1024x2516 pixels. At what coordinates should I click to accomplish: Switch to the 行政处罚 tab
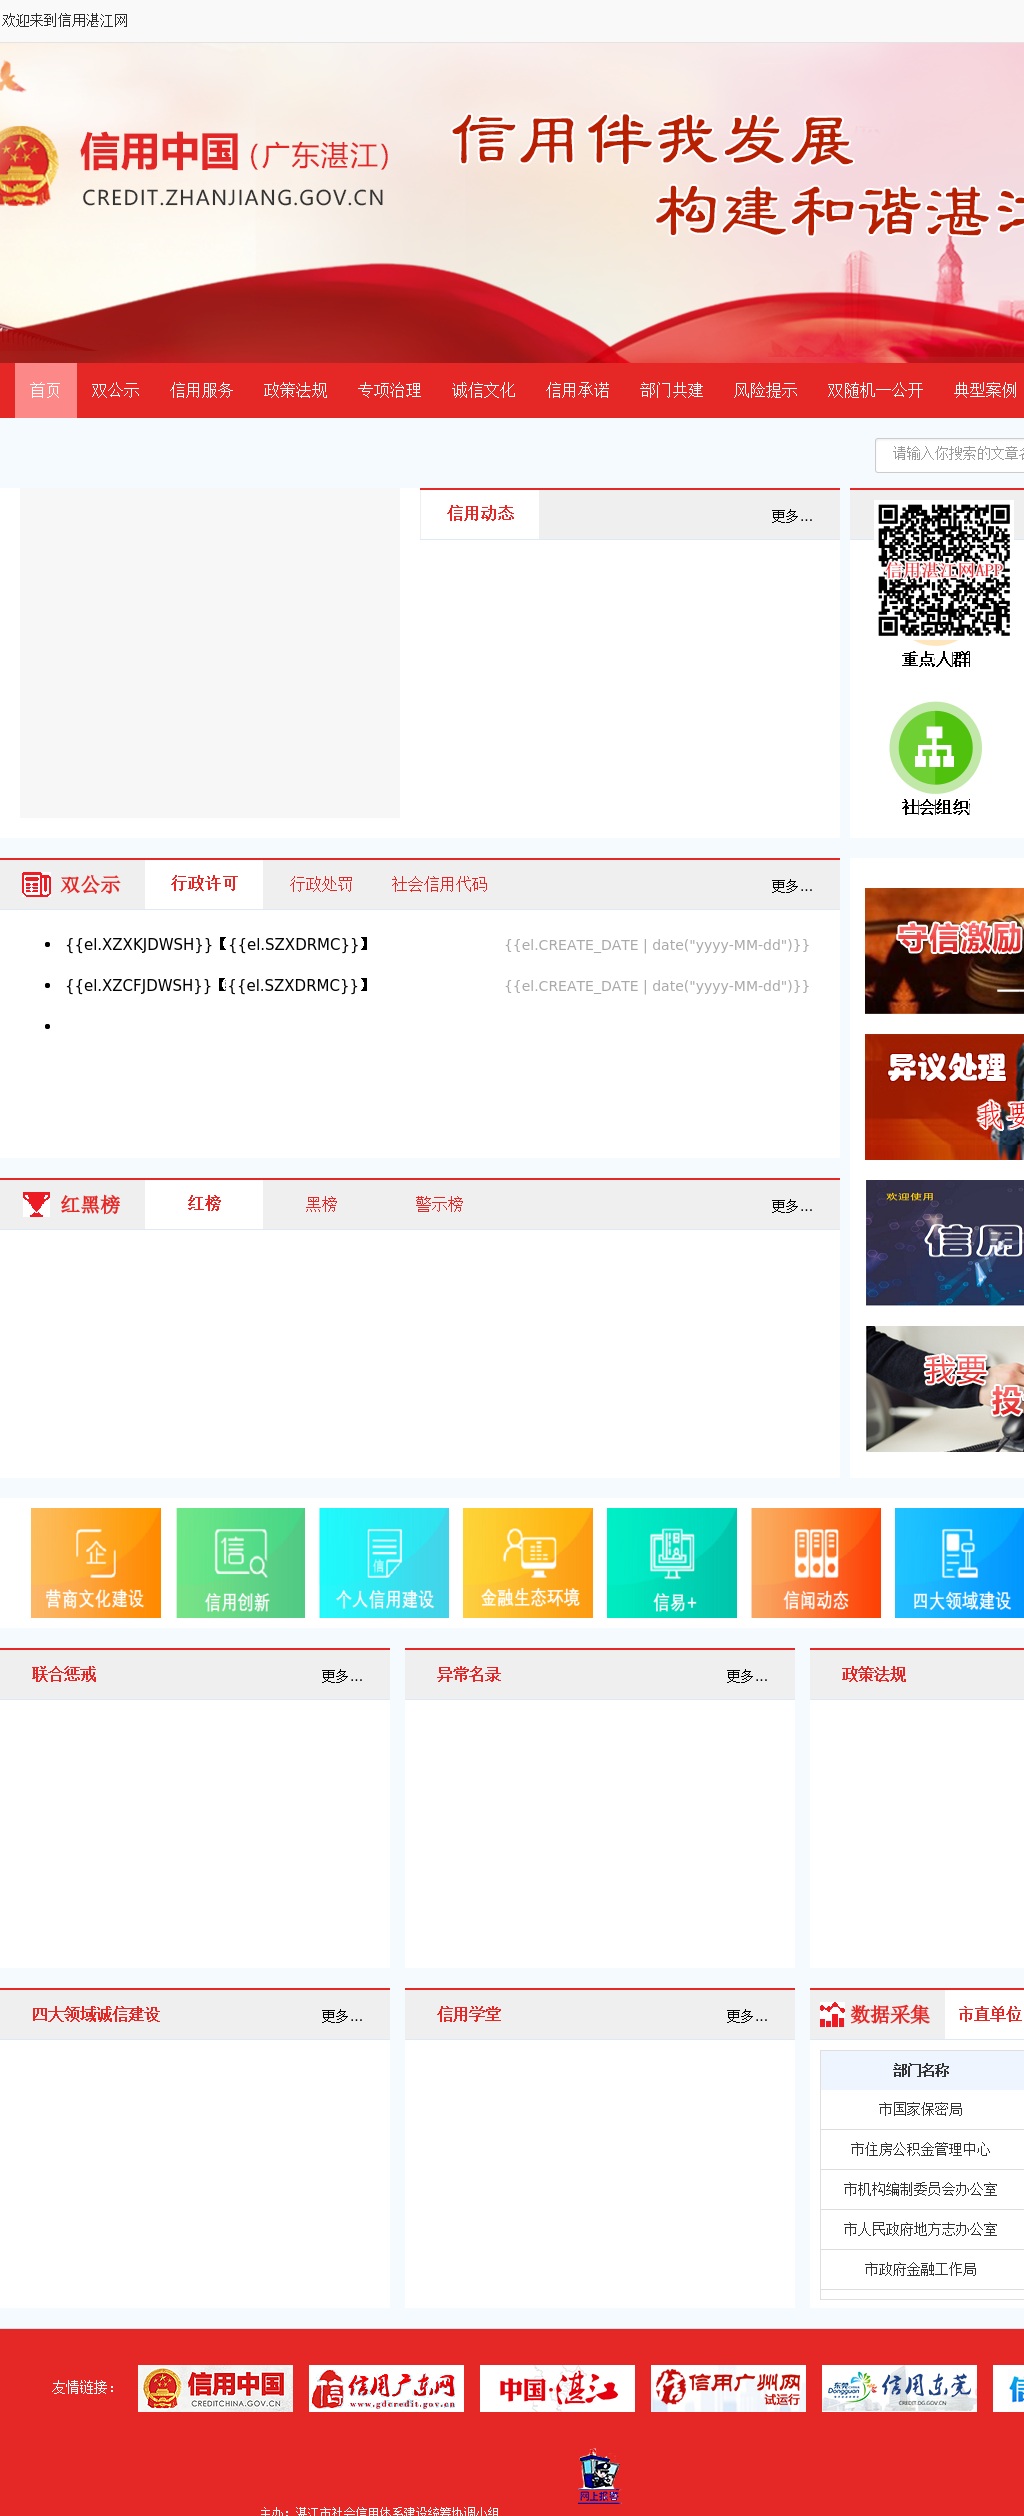coord(321,884)
